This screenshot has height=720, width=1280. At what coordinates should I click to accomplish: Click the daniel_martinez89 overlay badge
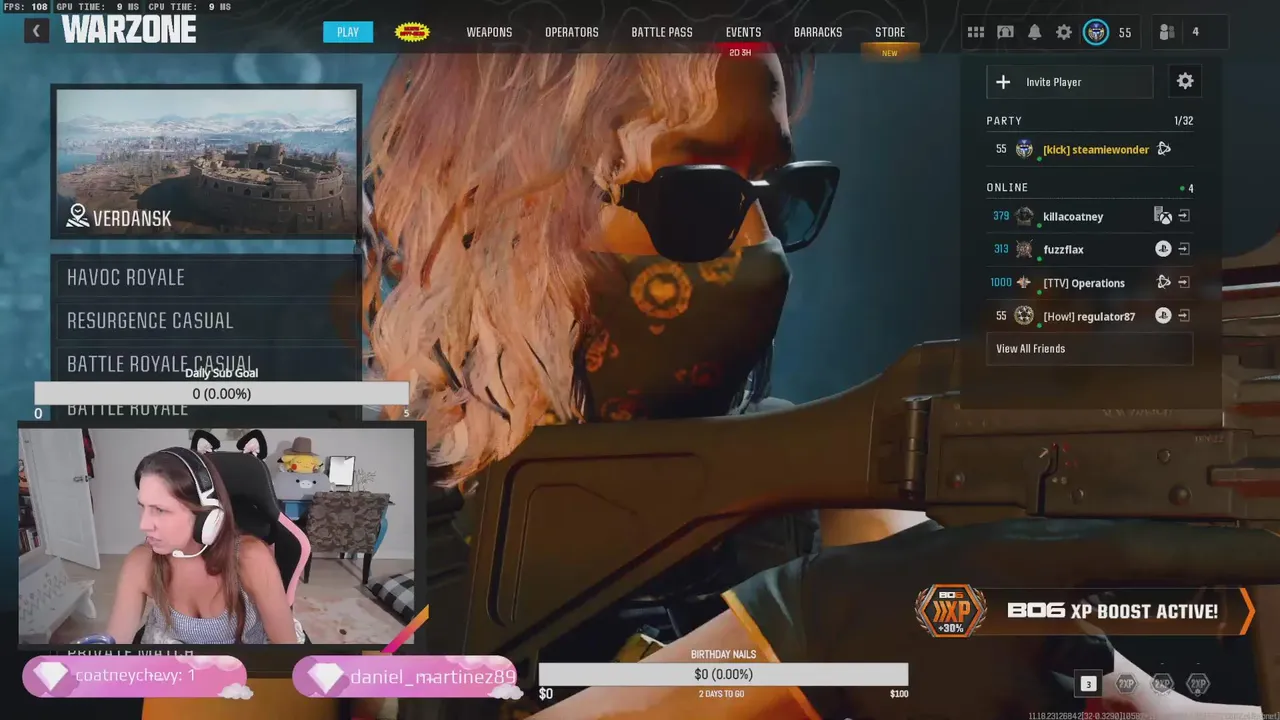(404, 677)
